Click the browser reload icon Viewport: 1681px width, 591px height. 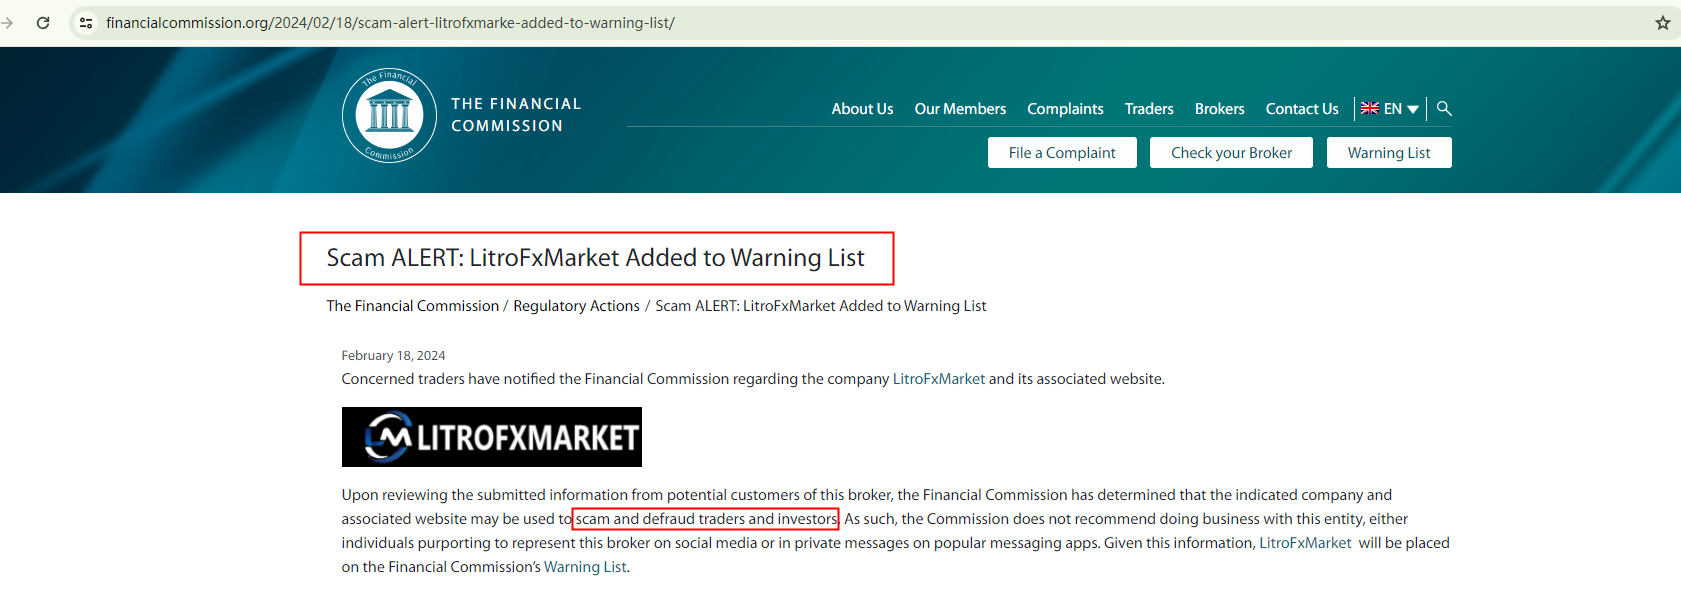coord(43,23)
